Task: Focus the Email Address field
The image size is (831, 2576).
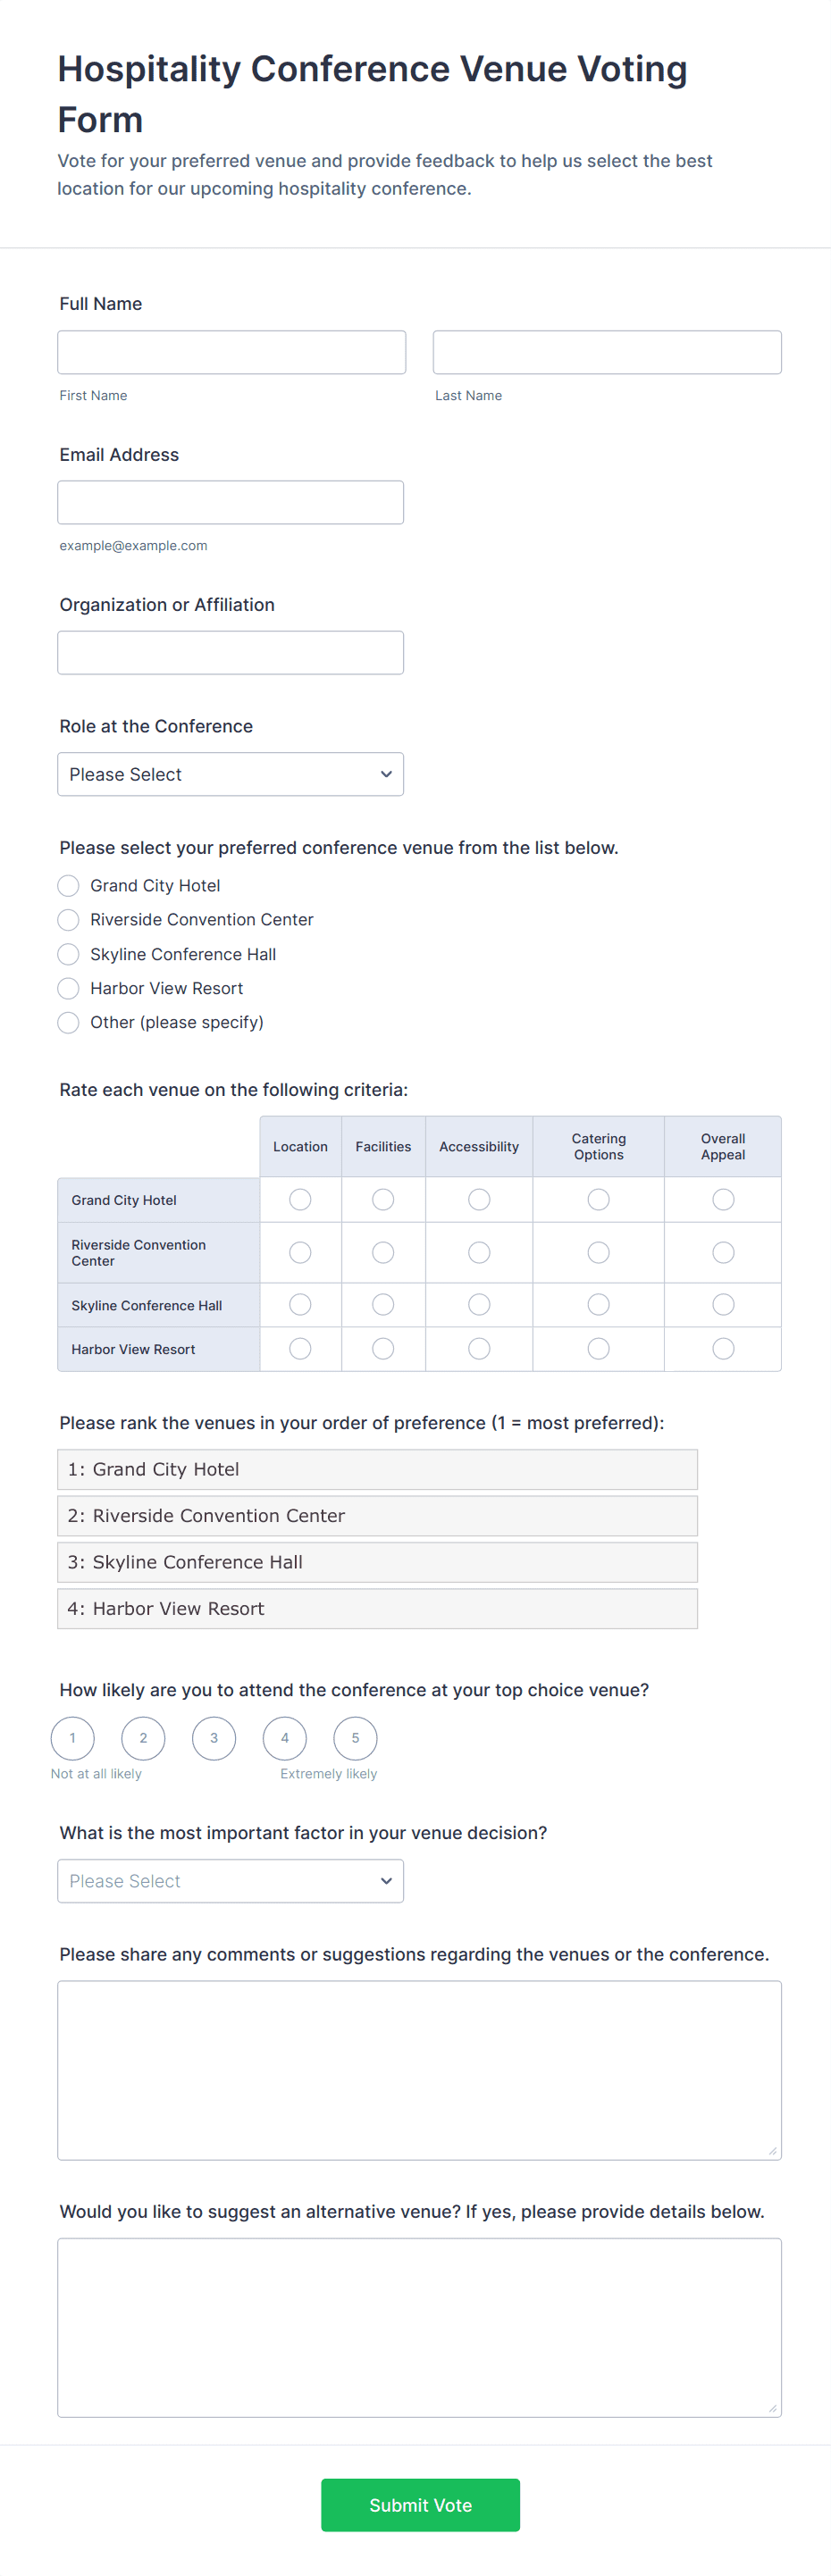Action: click(x=230, y=502)
